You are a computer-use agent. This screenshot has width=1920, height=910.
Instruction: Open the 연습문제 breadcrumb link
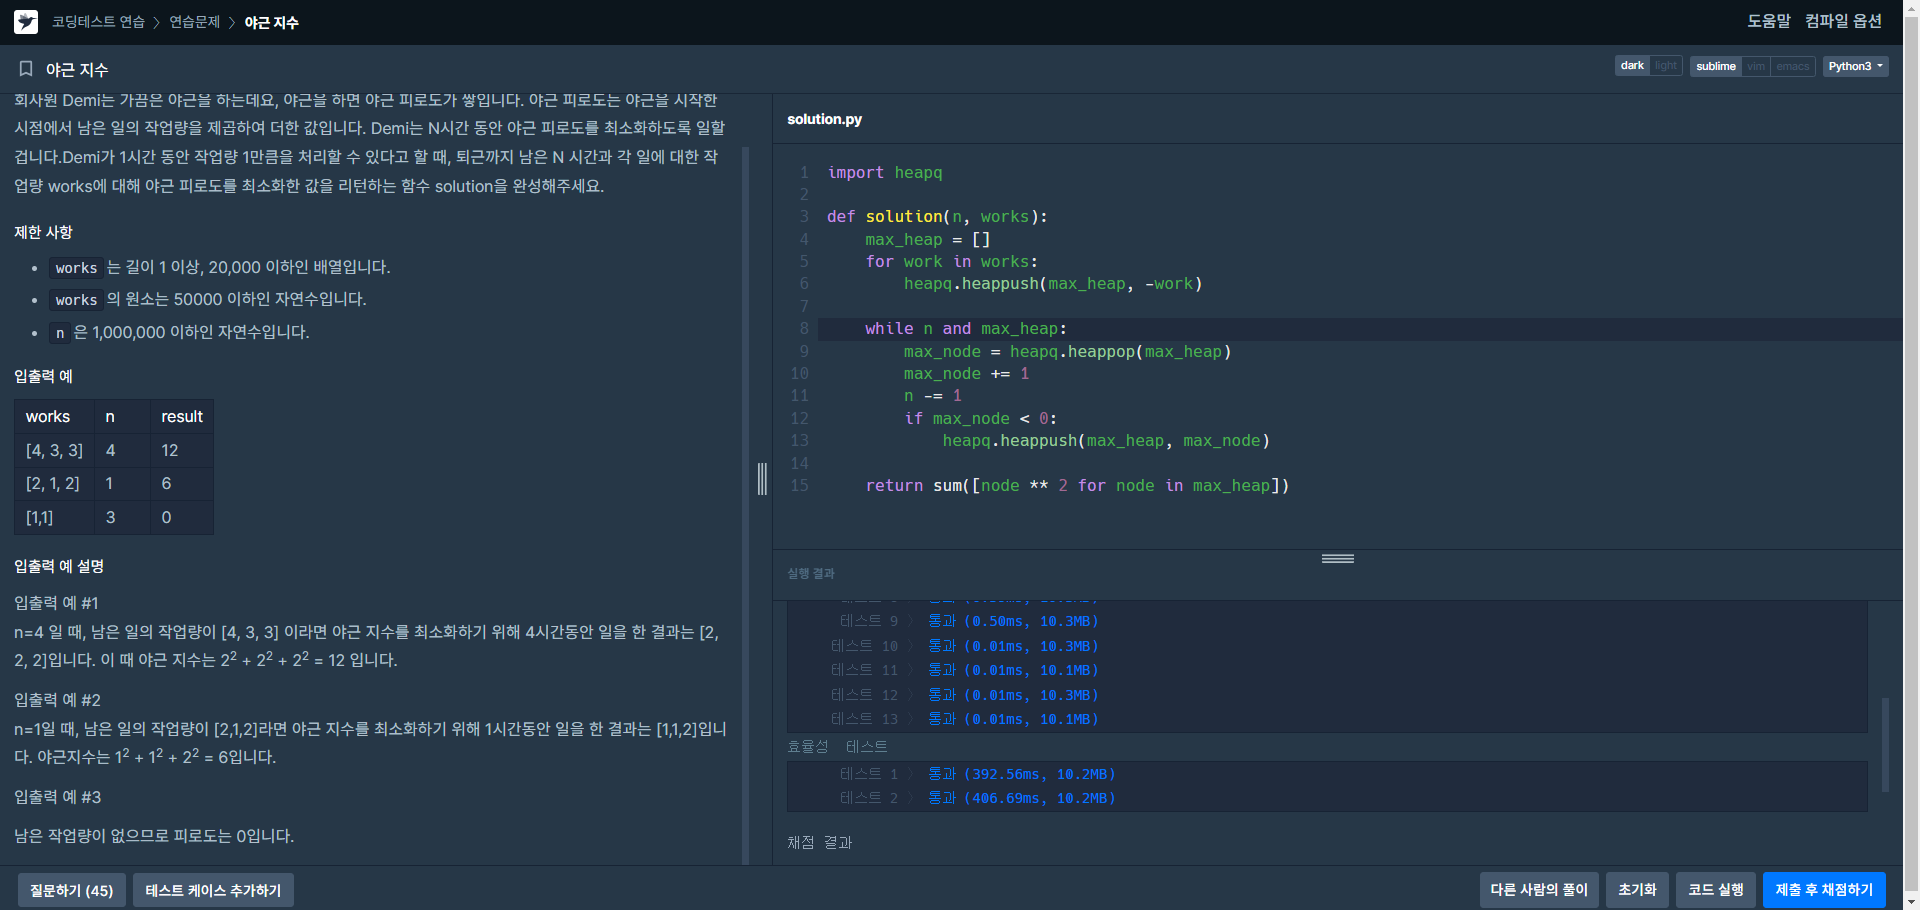coord(194,22)
